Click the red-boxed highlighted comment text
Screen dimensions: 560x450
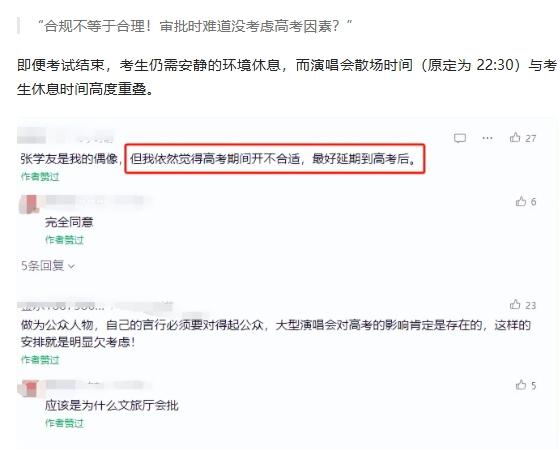coord(274,159)
